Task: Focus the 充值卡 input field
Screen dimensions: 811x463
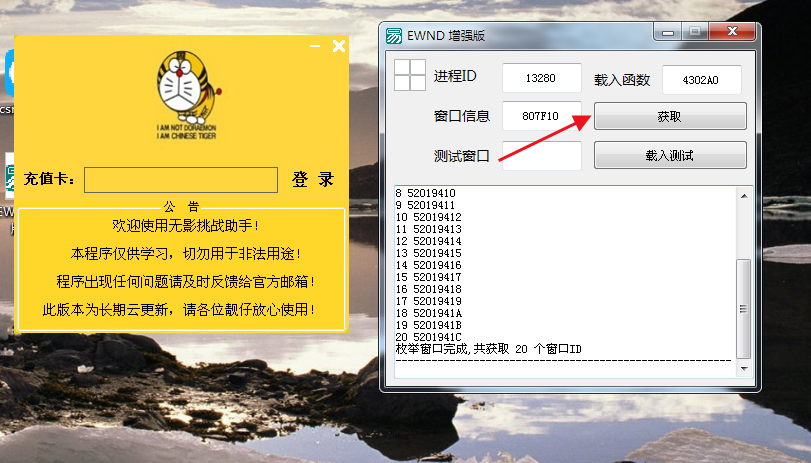Action: (181, 180)
